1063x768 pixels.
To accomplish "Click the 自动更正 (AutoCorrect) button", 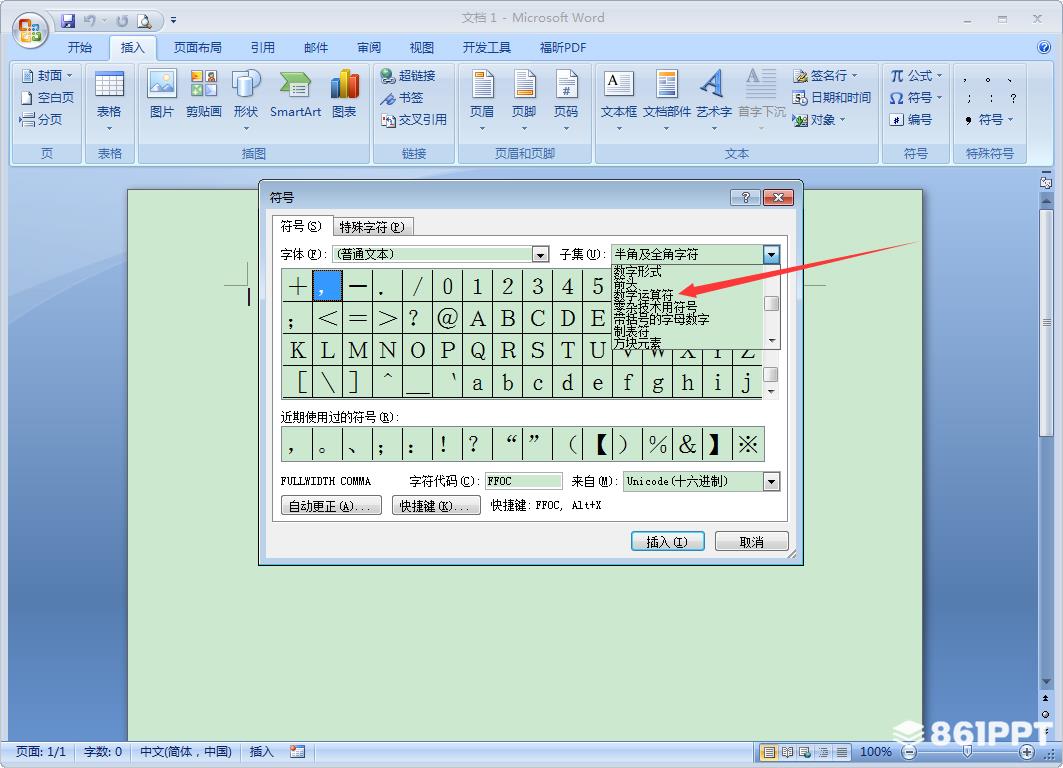I will [331, 506].
